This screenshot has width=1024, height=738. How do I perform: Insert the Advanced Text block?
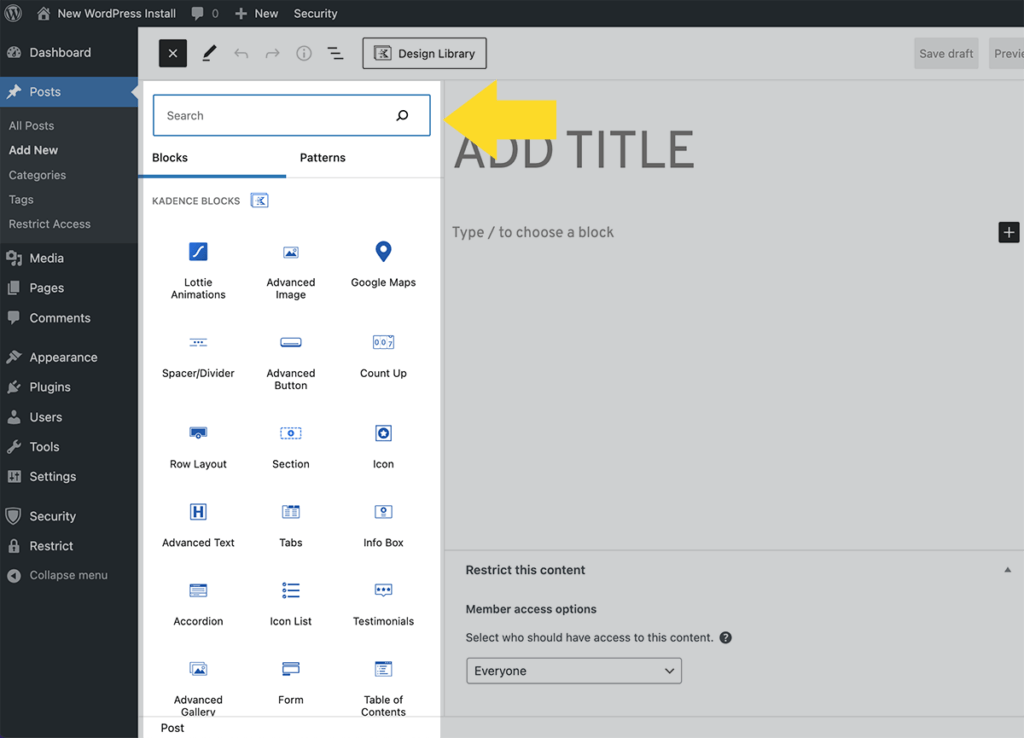(198, 526)
